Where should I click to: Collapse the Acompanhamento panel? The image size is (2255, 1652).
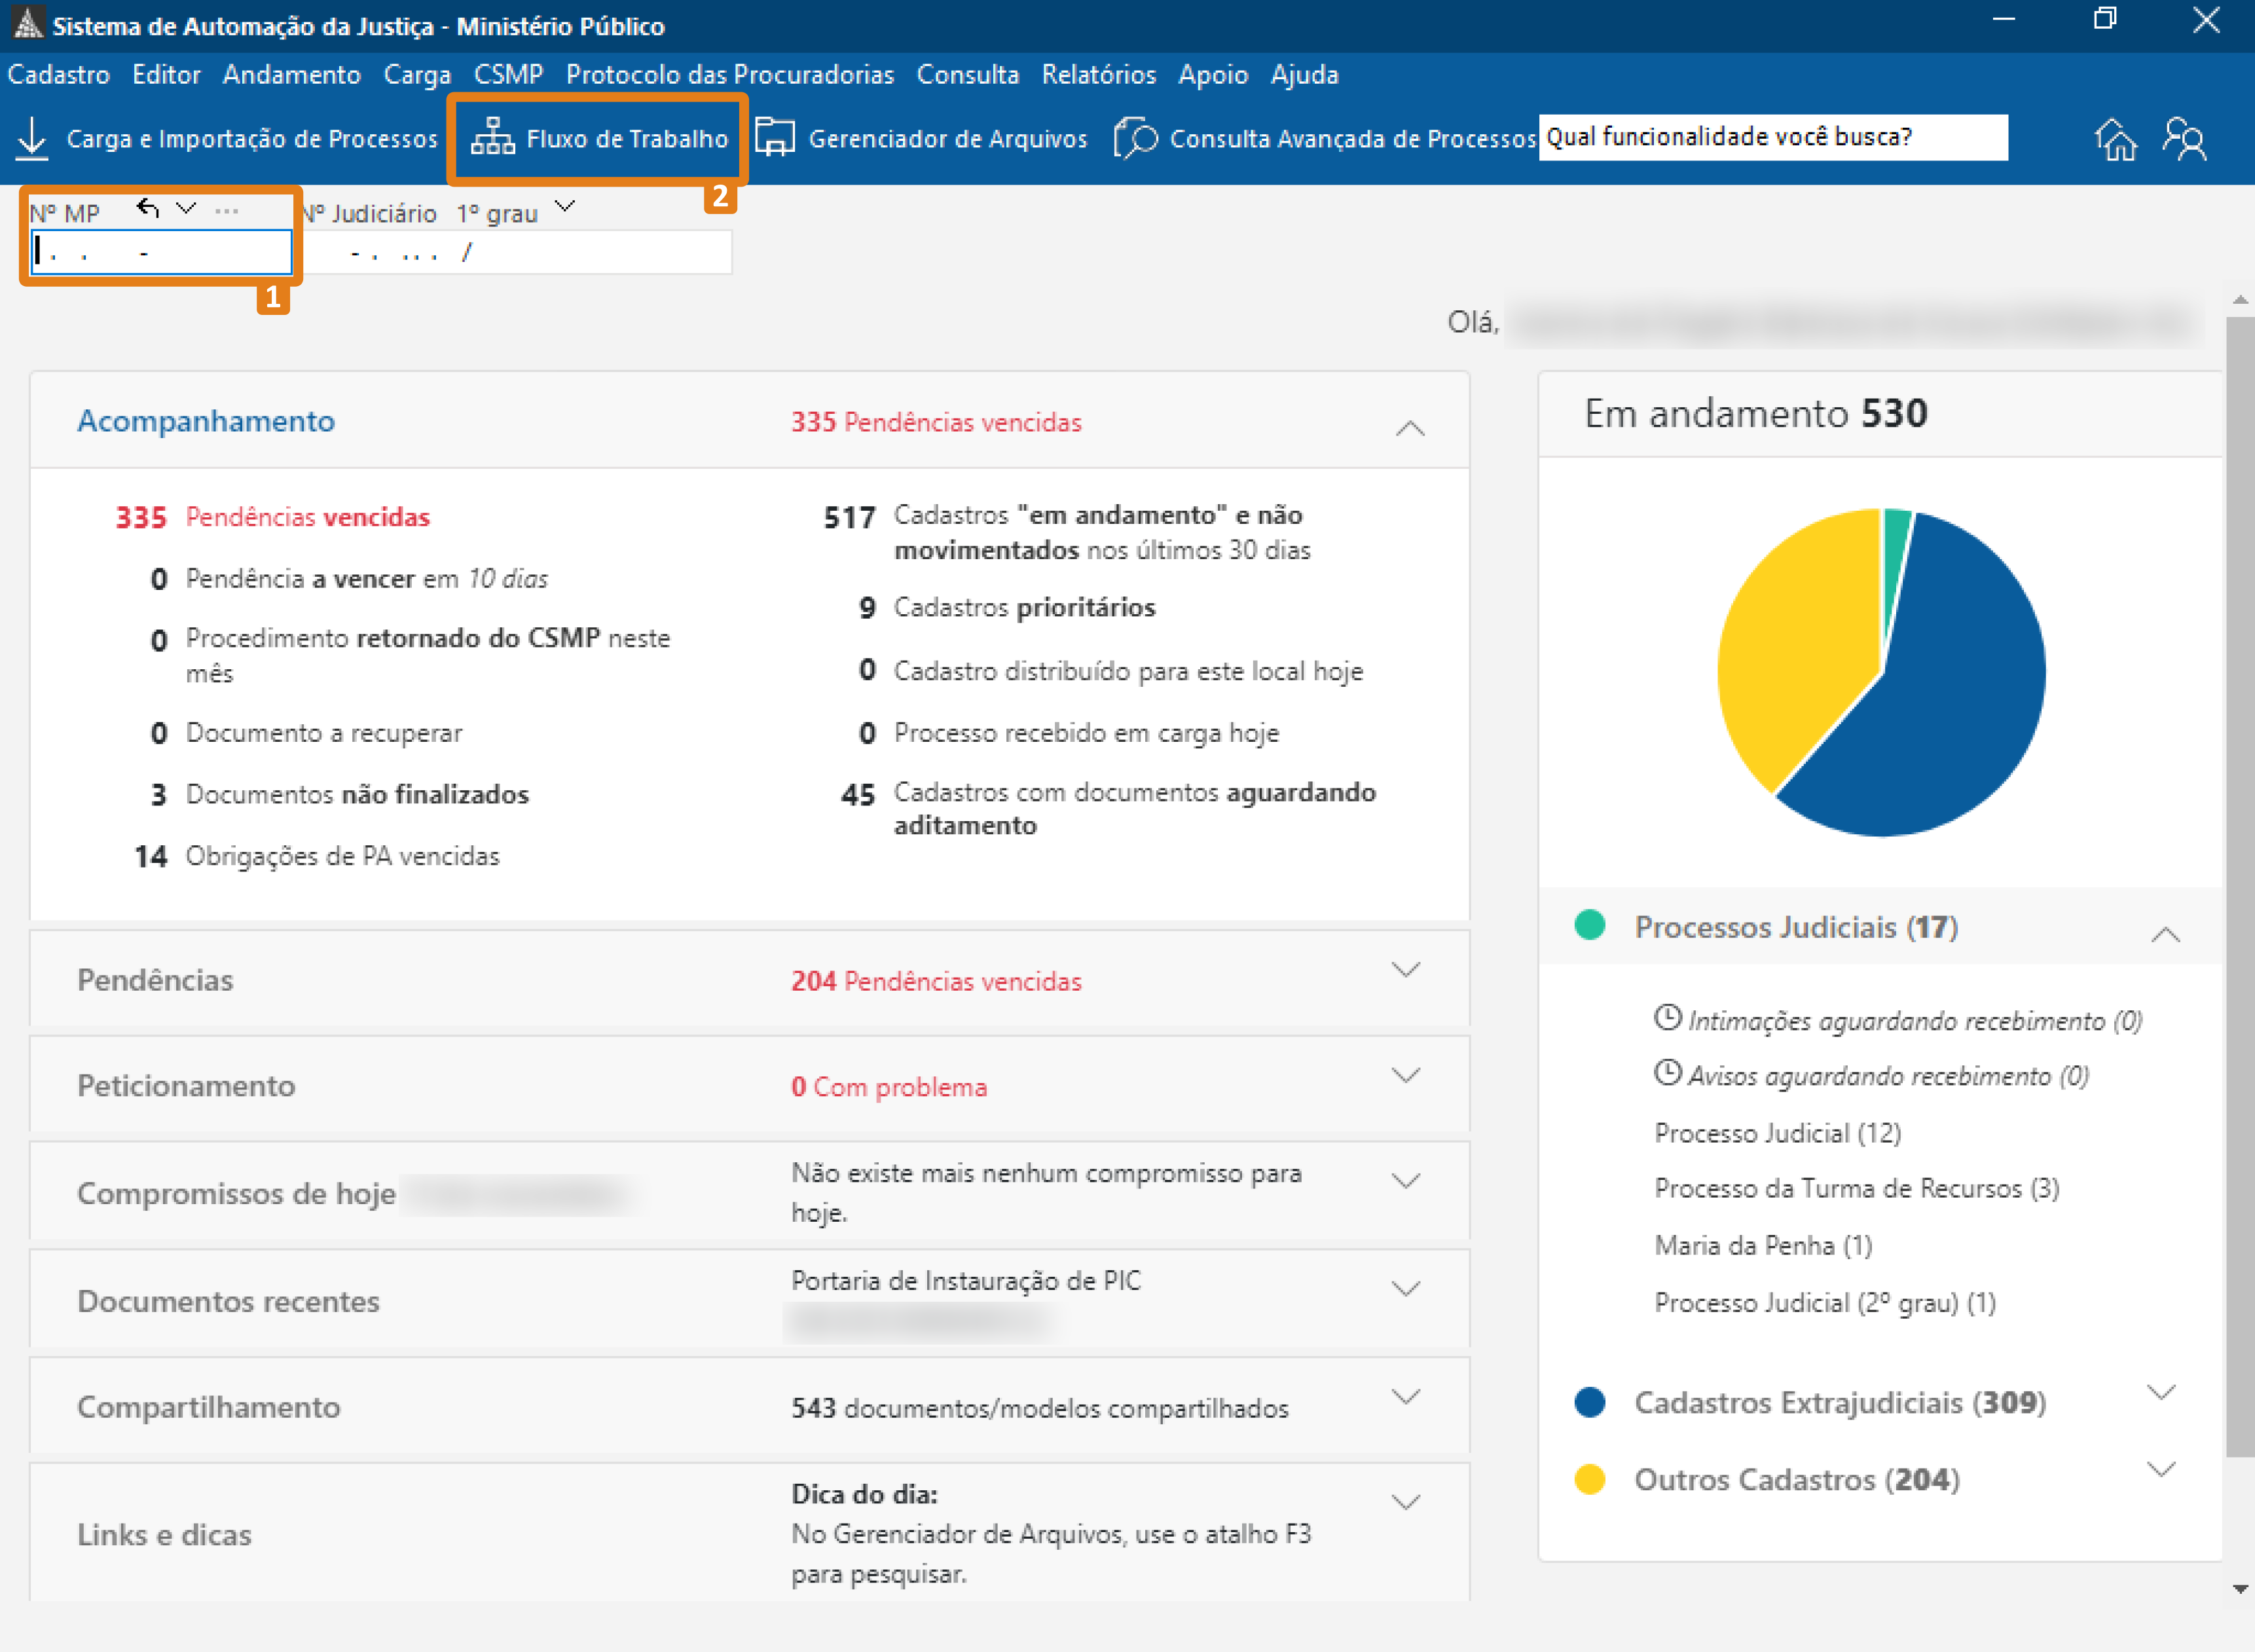click(1409, 428)
